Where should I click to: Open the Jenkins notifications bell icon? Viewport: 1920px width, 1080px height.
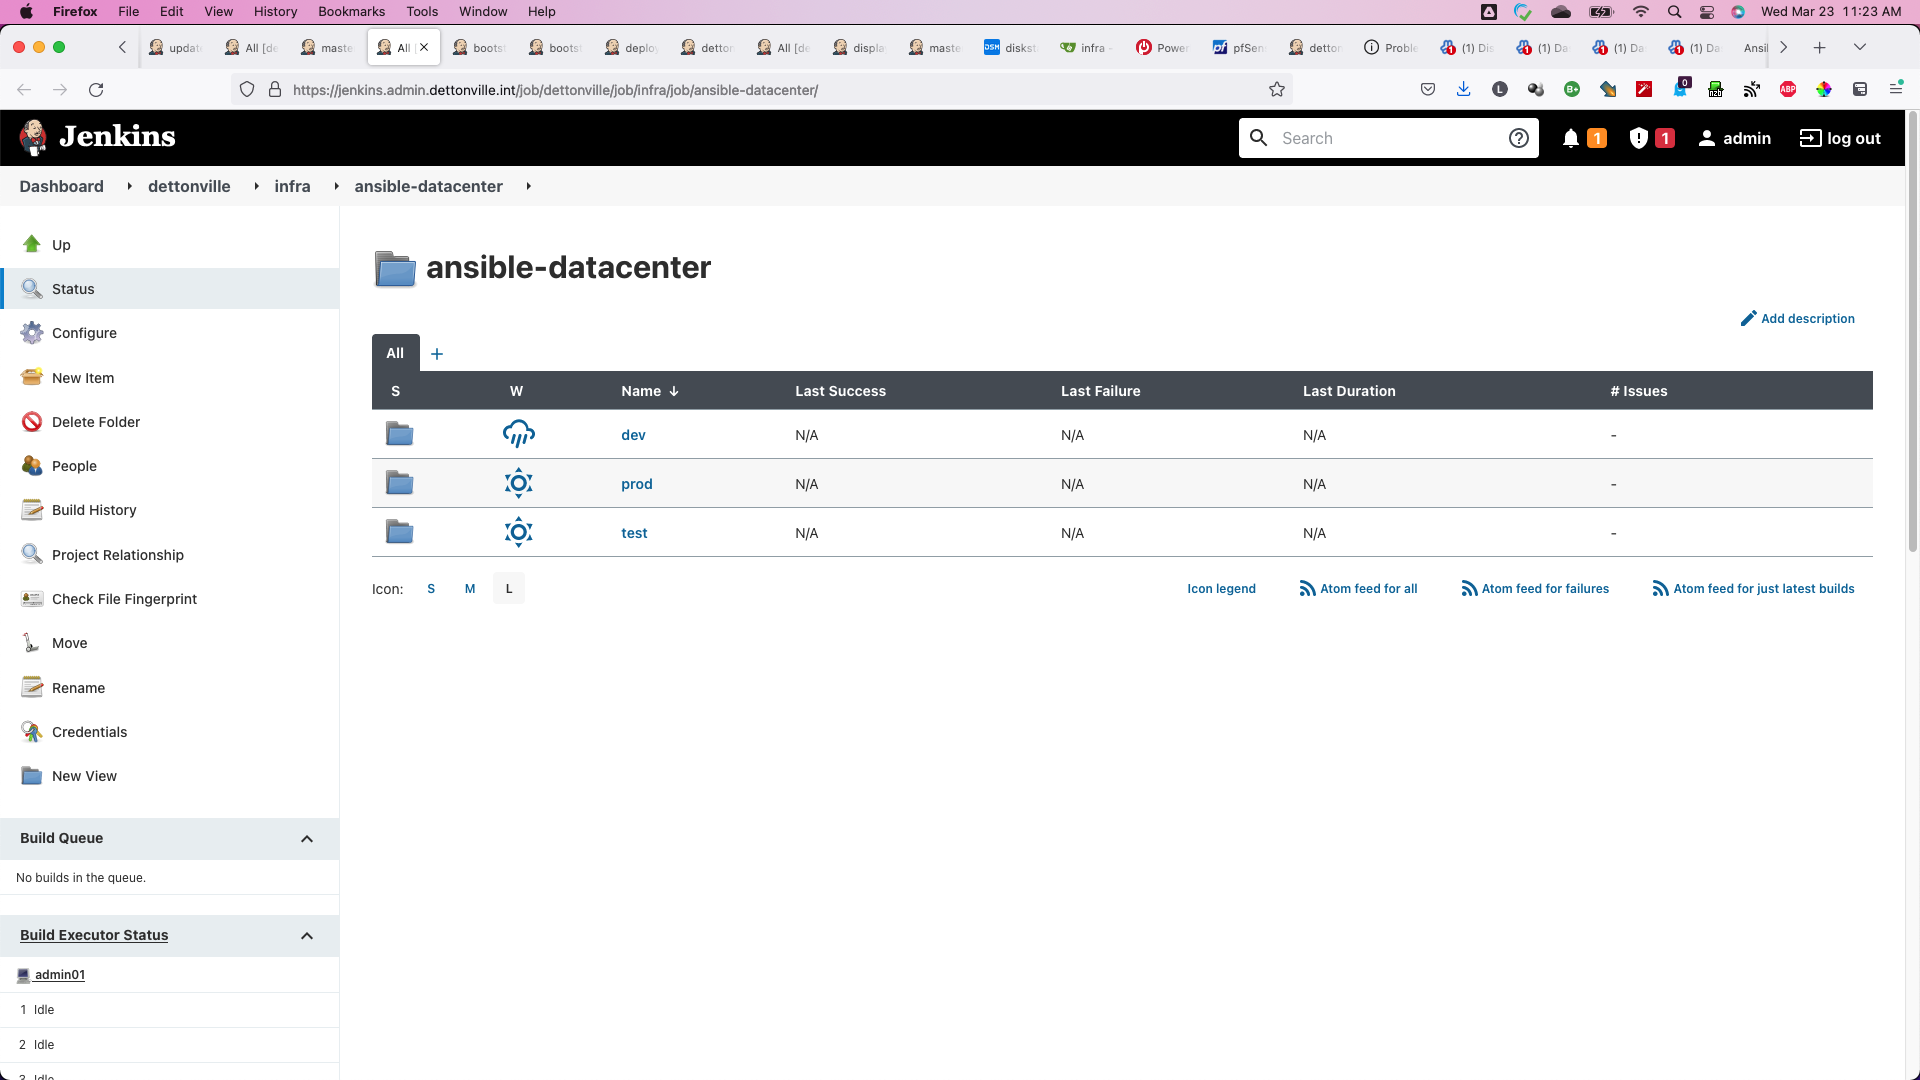coord(1571,139)
